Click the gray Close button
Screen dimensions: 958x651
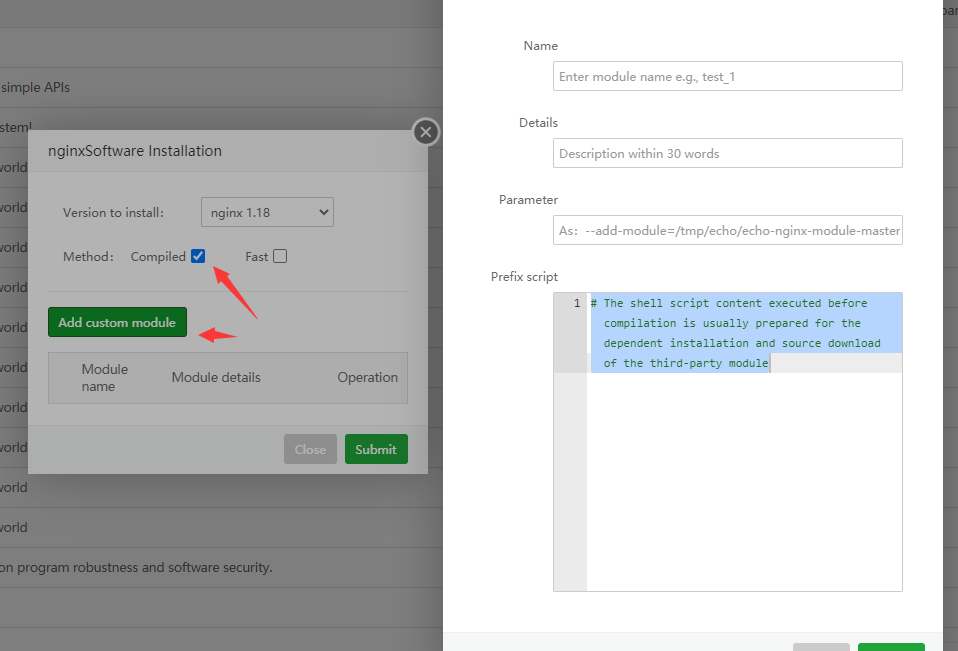pyautogui.click(x=310, y=449)
